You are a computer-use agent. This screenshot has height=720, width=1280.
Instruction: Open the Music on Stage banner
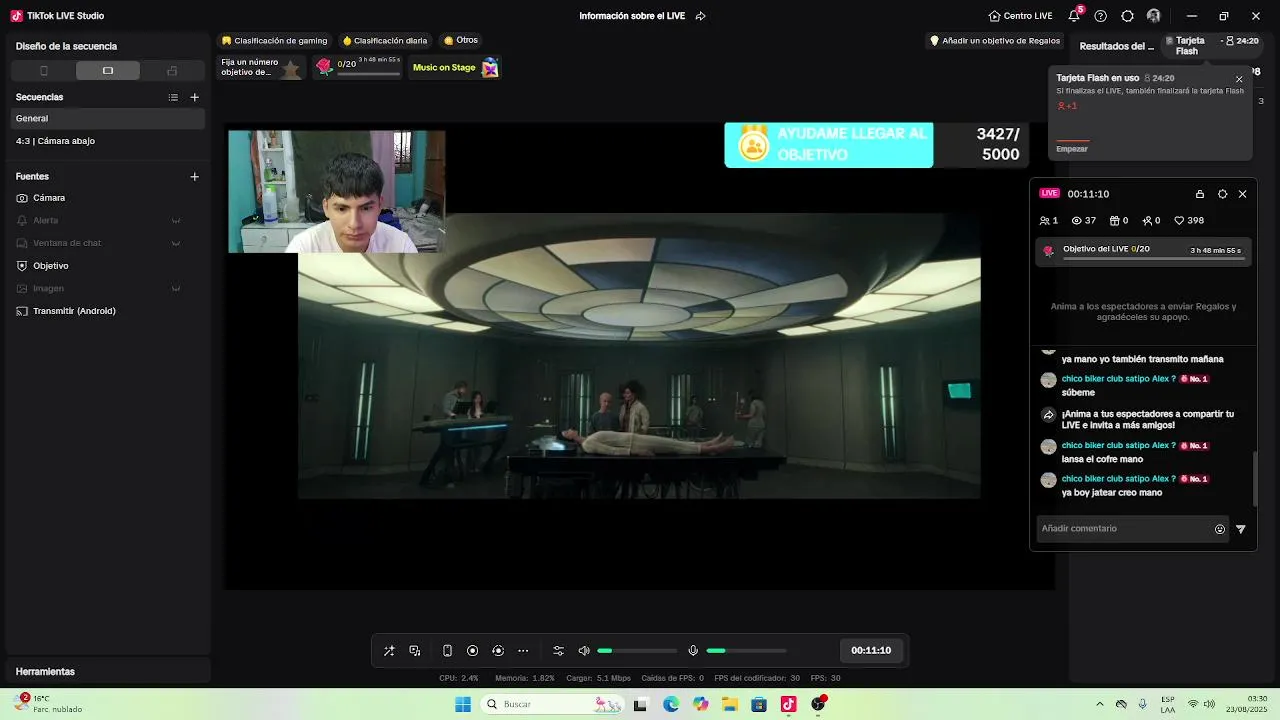(x=455, y=67)
